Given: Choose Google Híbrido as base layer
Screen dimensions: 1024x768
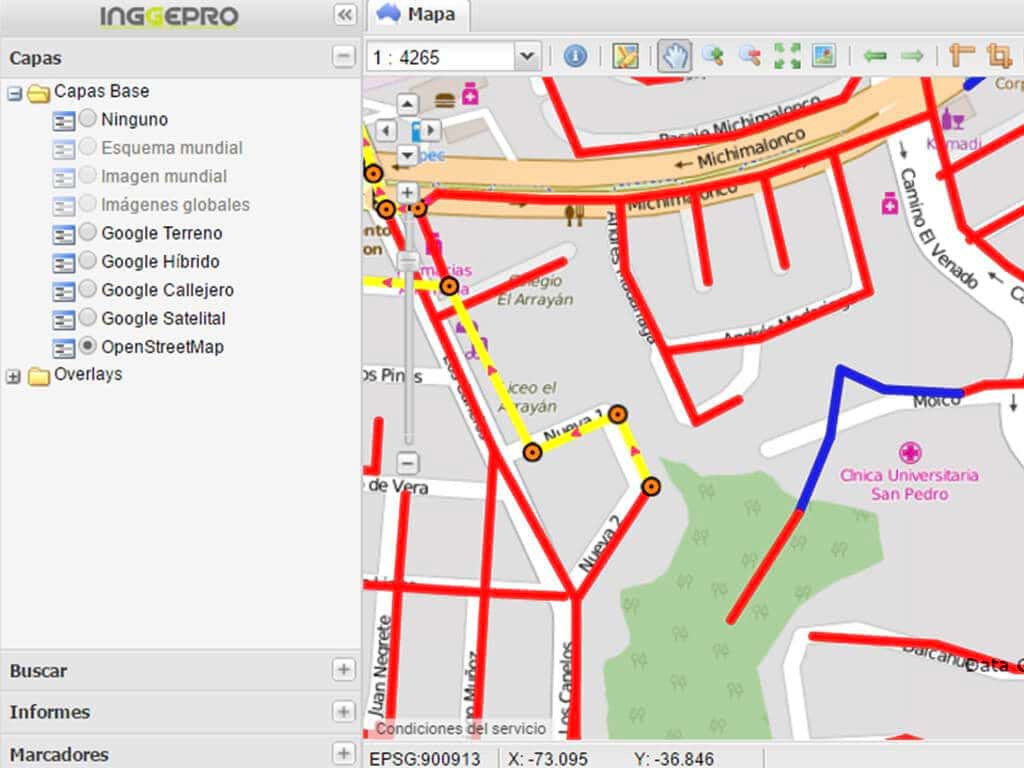Looking at the screenshot, I should click(88, 261).
